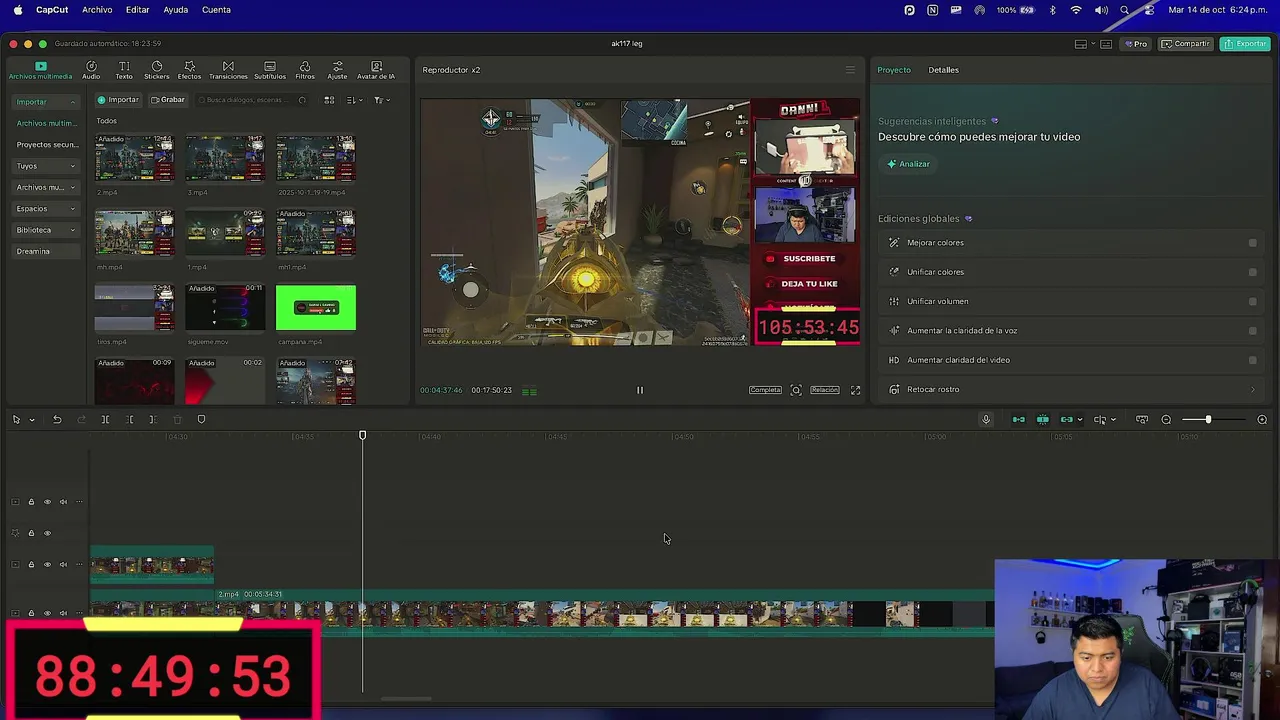This screenshot has width=1280, height=720.
Task: Click the green Importar button
Action: (118, 100)
